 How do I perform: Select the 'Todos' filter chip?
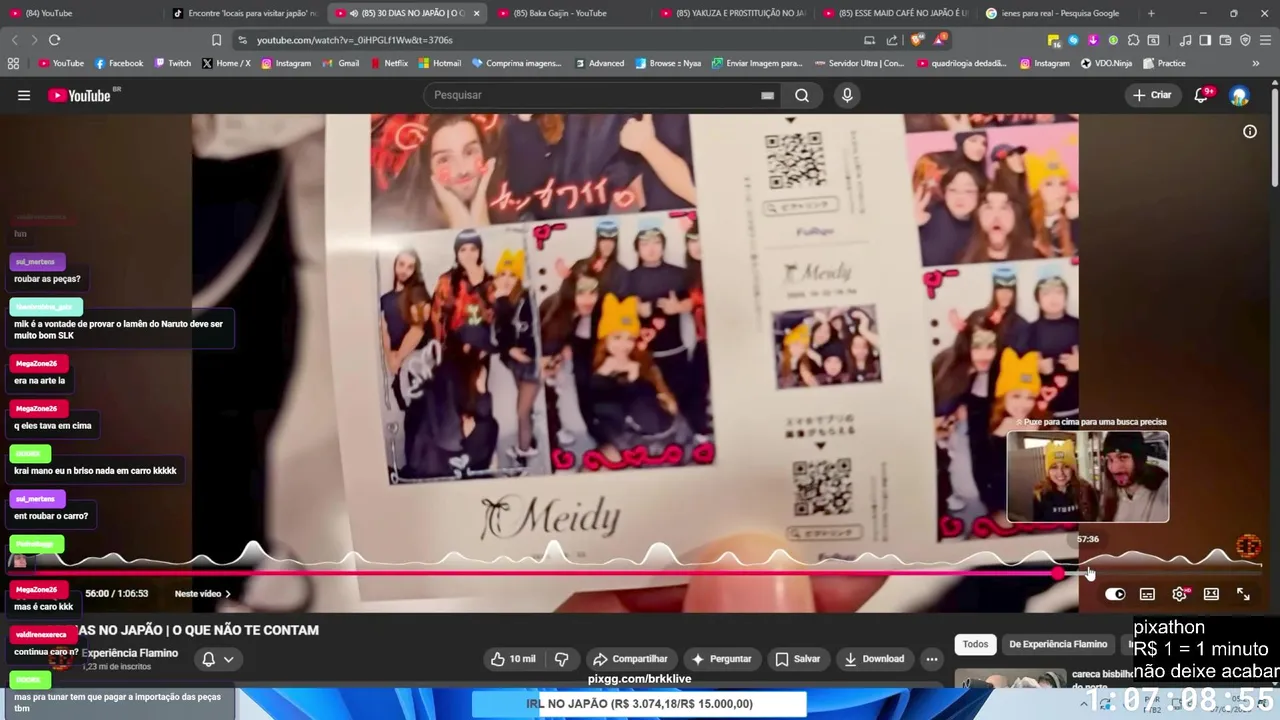point(975,644)
